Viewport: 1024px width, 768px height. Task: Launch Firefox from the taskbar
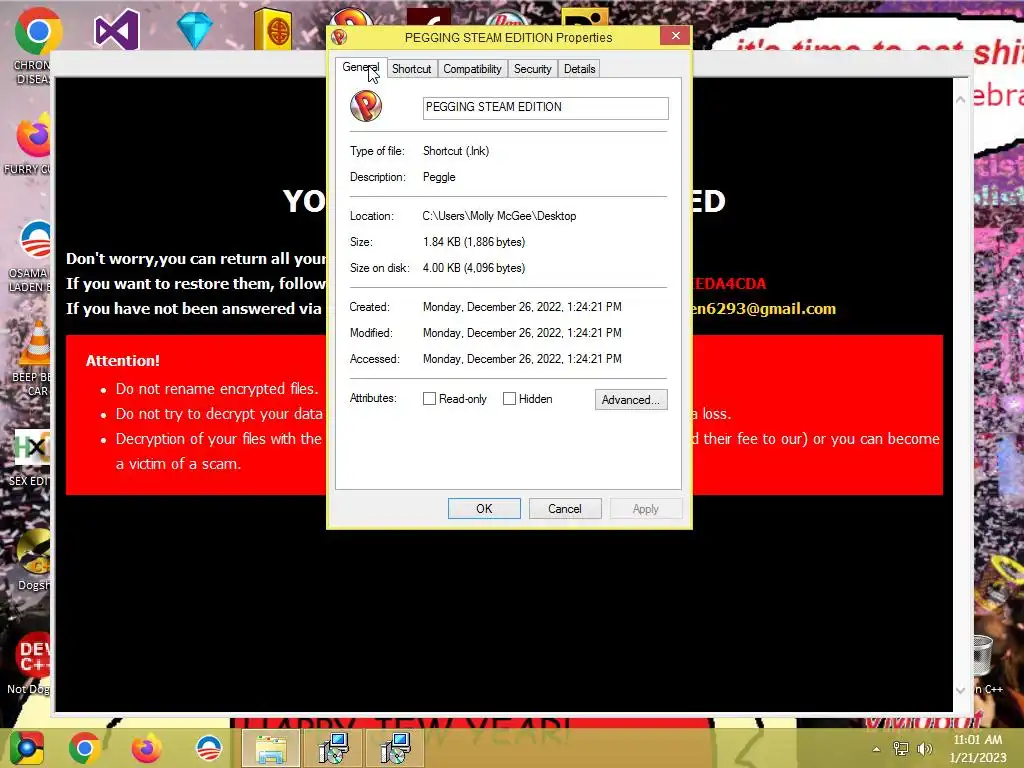(146, 748)
